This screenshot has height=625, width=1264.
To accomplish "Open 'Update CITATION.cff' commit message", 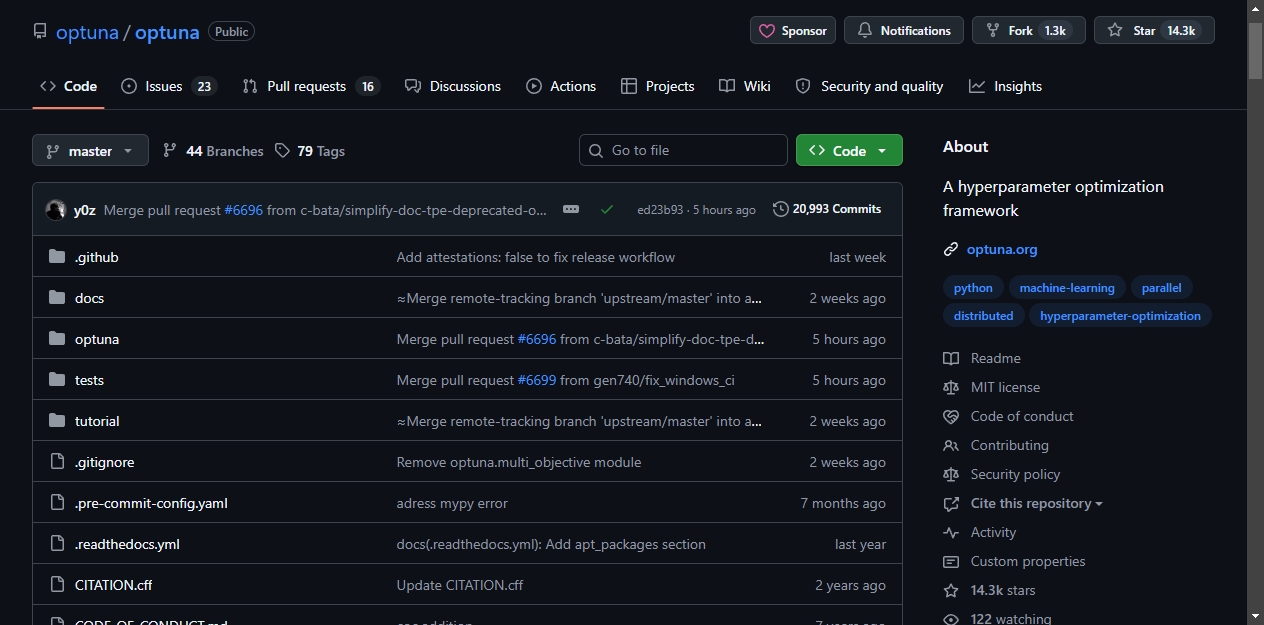I will (x=460, y=585).
